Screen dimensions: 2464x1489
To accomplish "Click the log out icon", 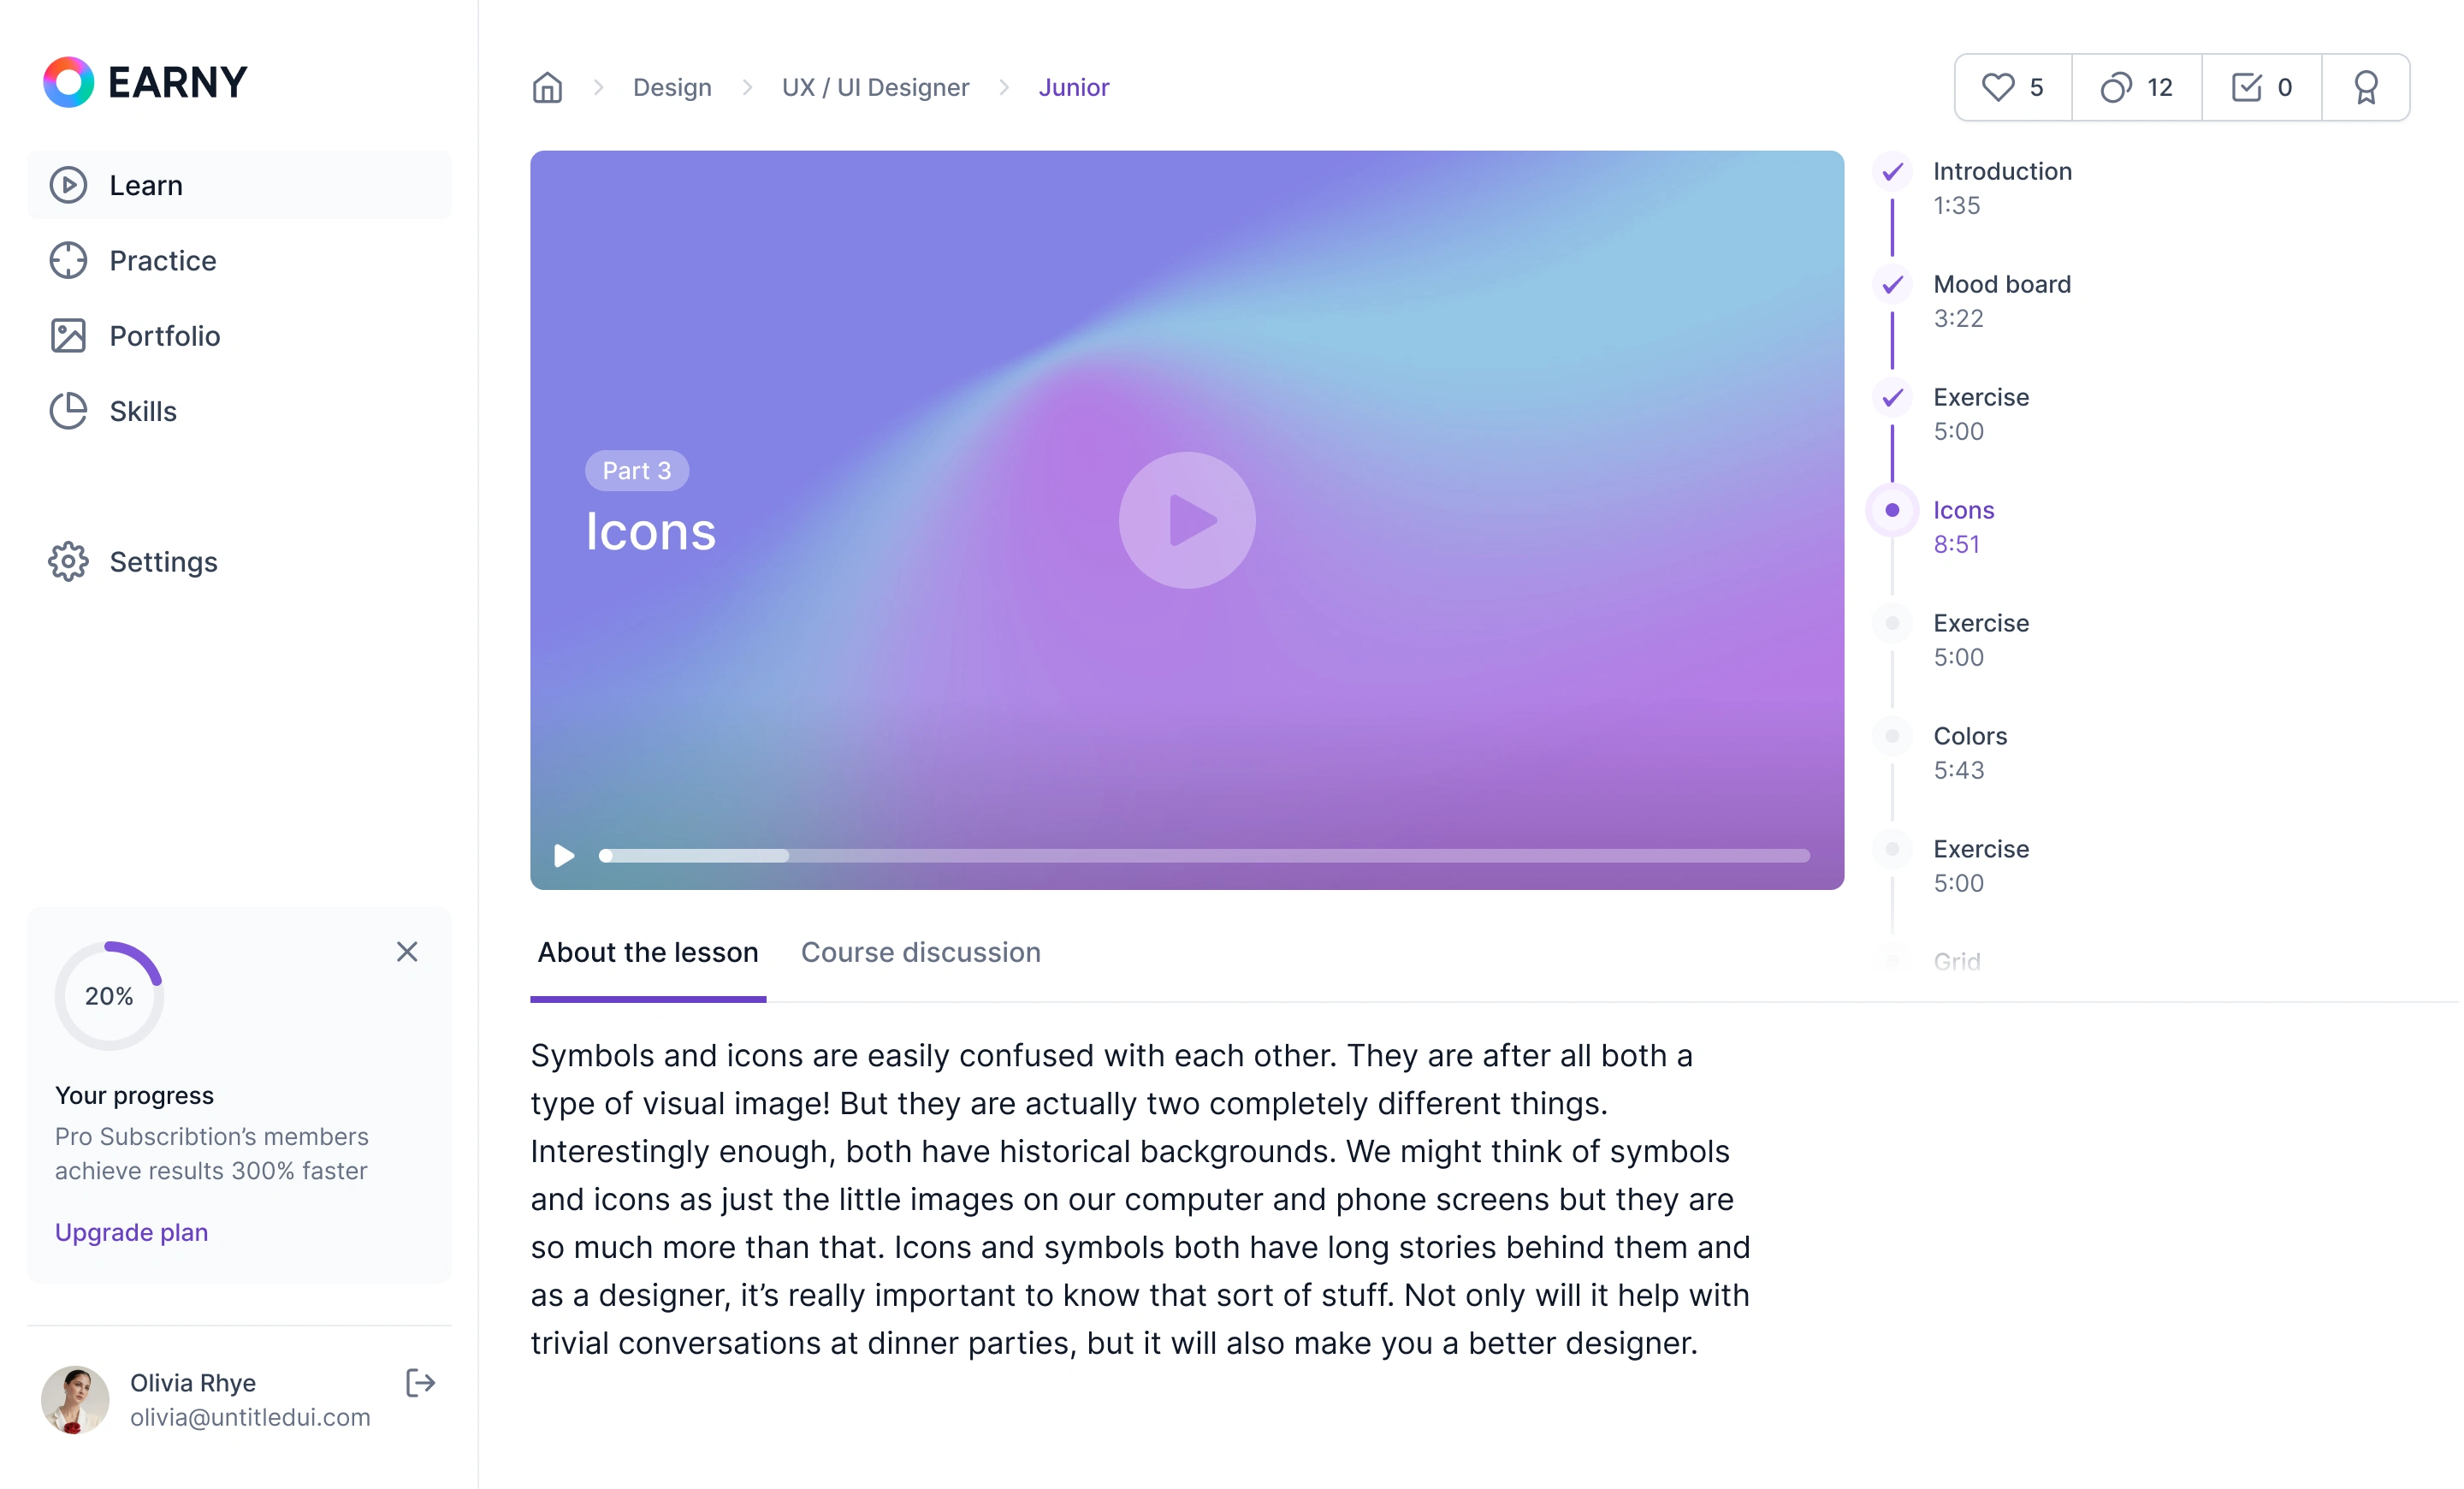I will (x=420, y=1383).
